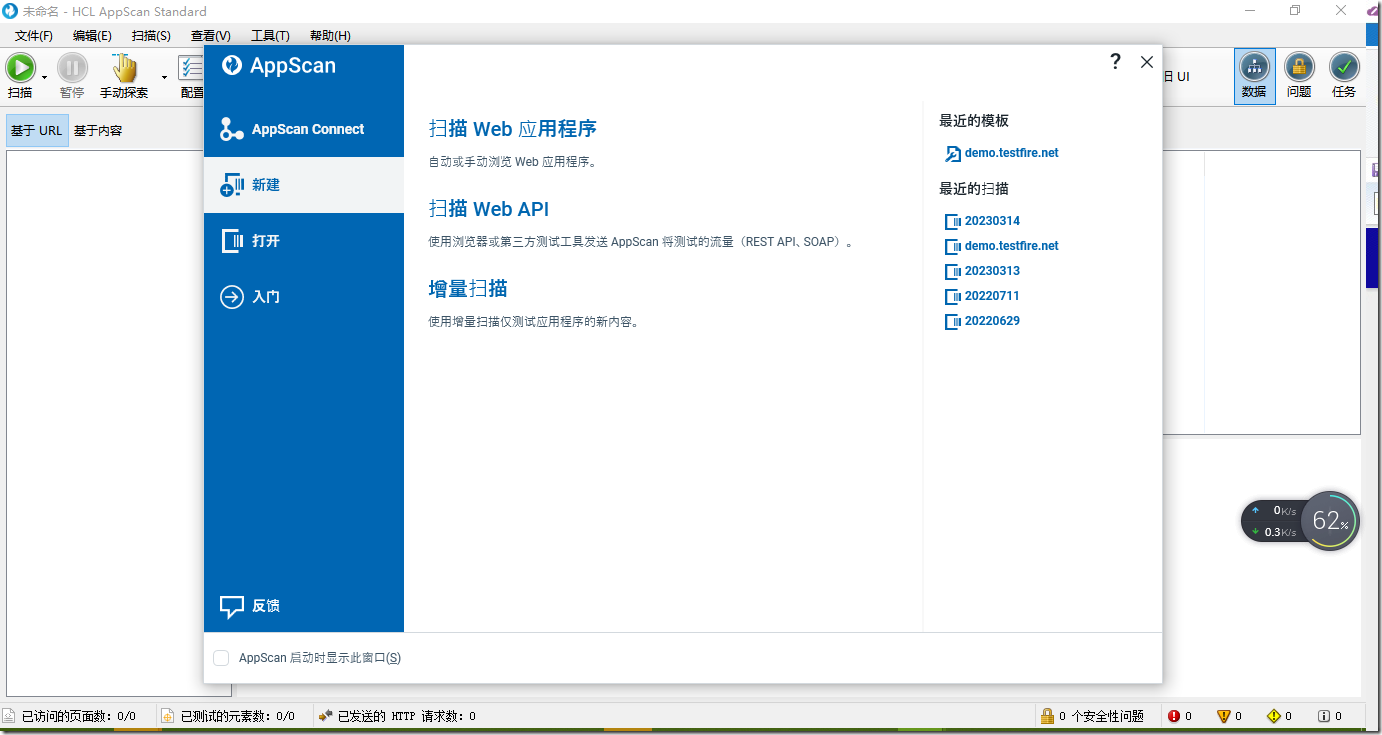Click 反馈 feedback in the sidebar
This screenshot has width=1382, height=735.
(x=304, y=606)
